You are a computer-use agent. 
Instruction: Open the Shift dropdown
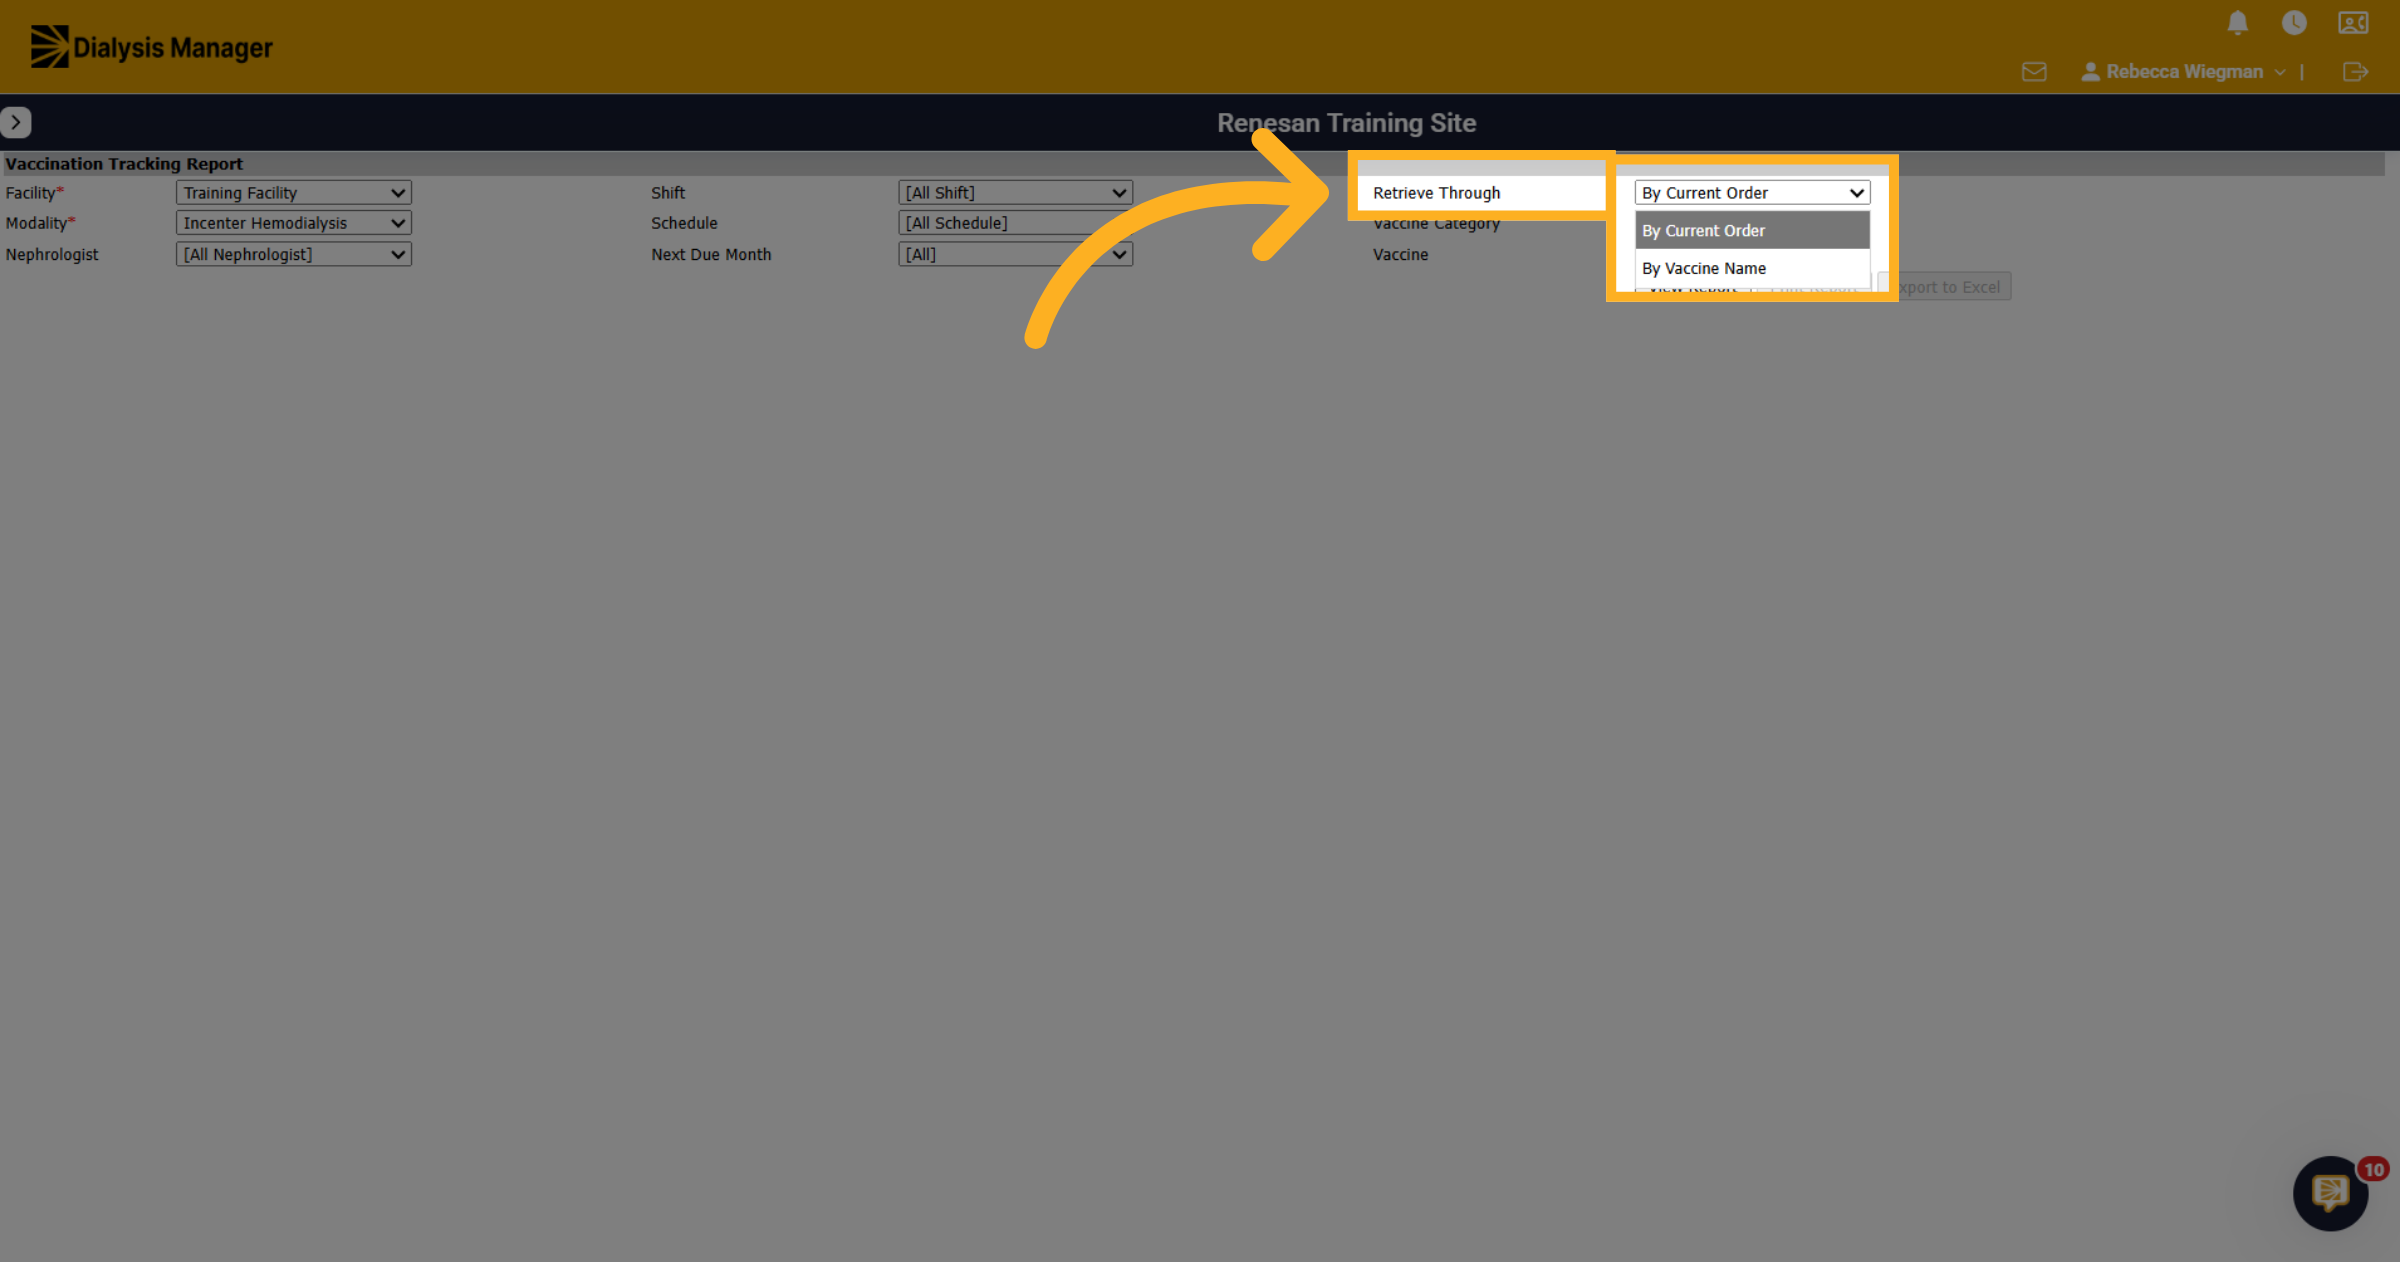(1015, 193)
